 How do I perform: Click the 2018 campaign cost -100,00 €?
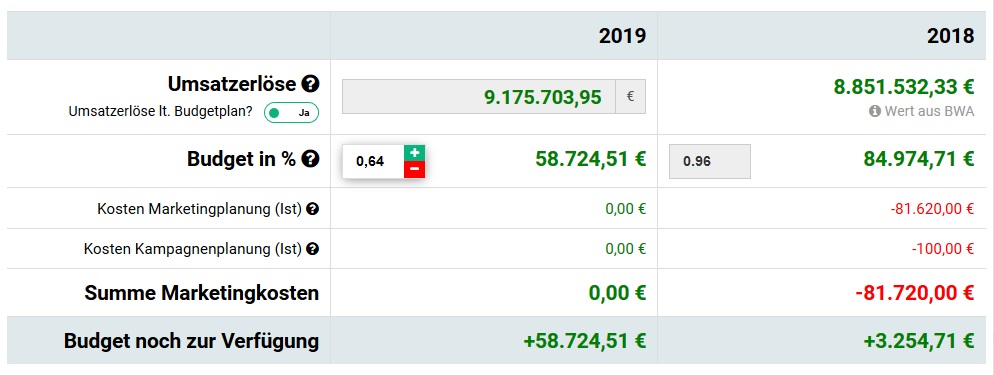click(x=943, y=249)
